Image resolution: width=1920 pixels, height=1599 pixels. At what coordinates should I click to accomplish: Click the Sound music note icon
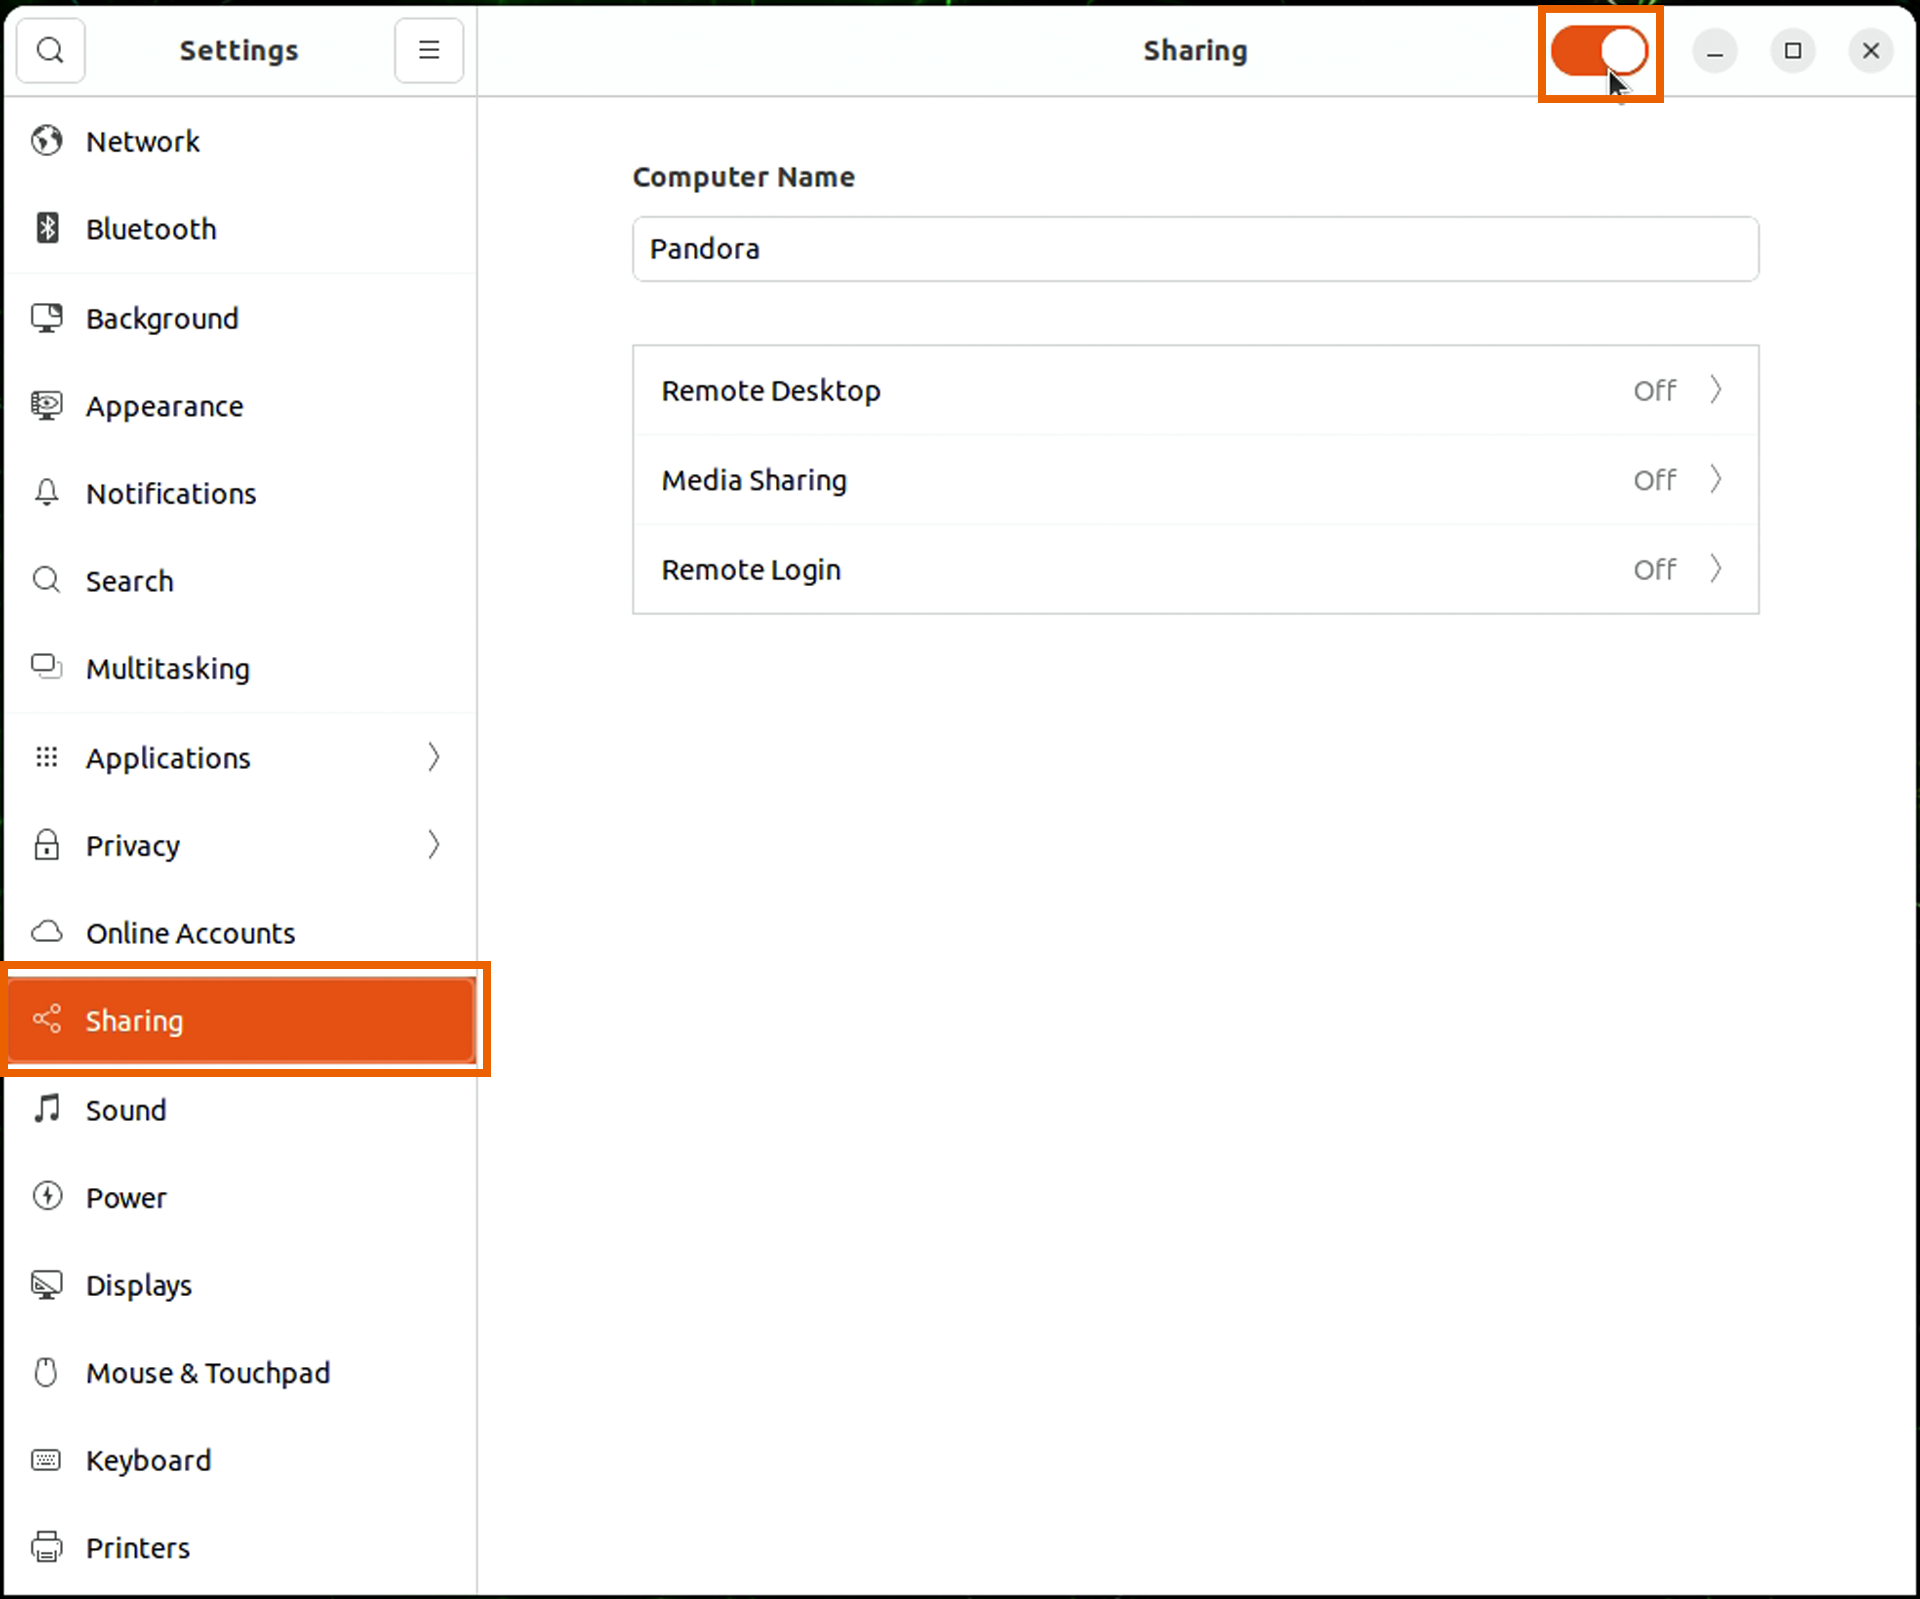46,1109
